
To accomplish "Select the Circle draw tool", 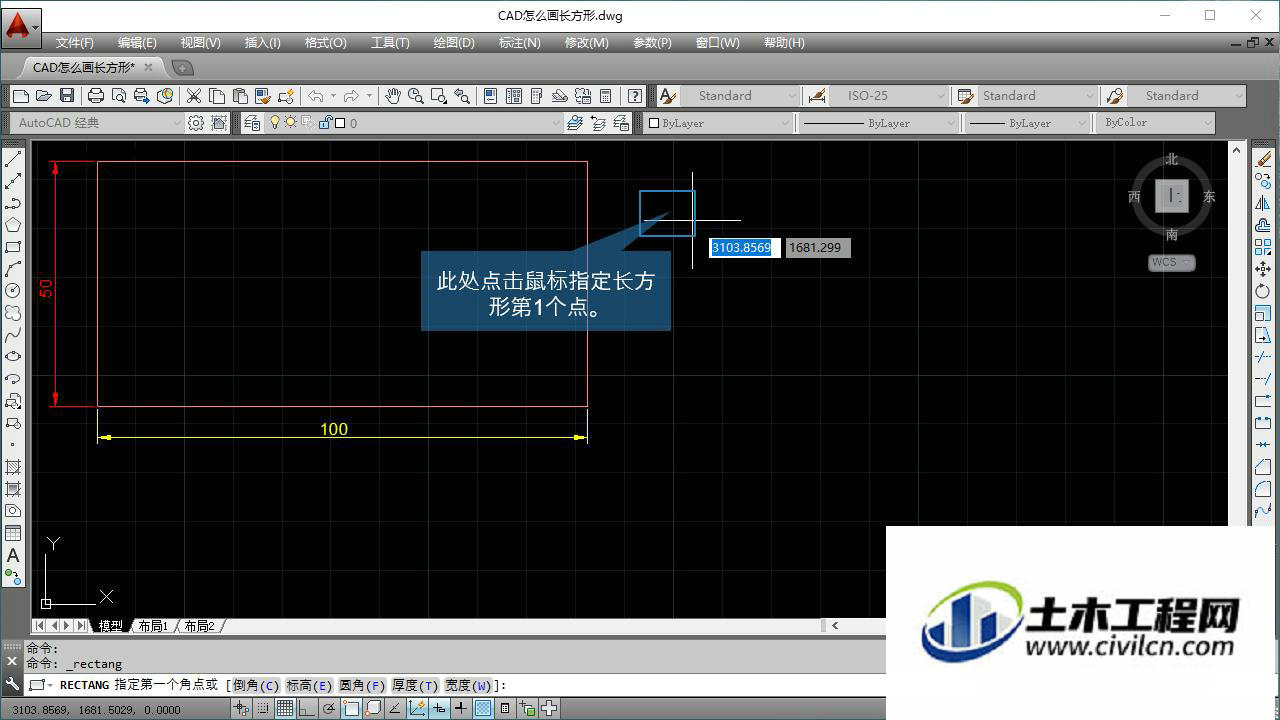I will [x=13, y=291].
